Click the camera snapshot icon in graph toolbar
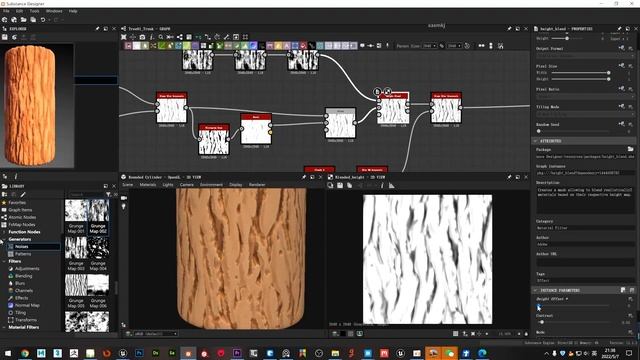640x360 pixels. tap(142, 37)
